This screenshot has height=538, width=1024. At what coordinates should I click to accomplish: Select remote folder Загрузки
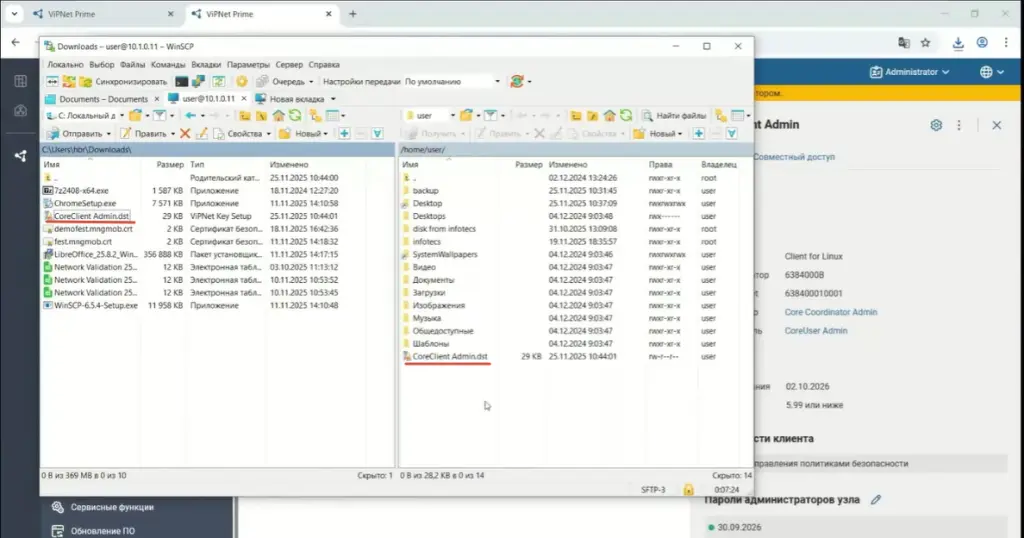point(428,293)
